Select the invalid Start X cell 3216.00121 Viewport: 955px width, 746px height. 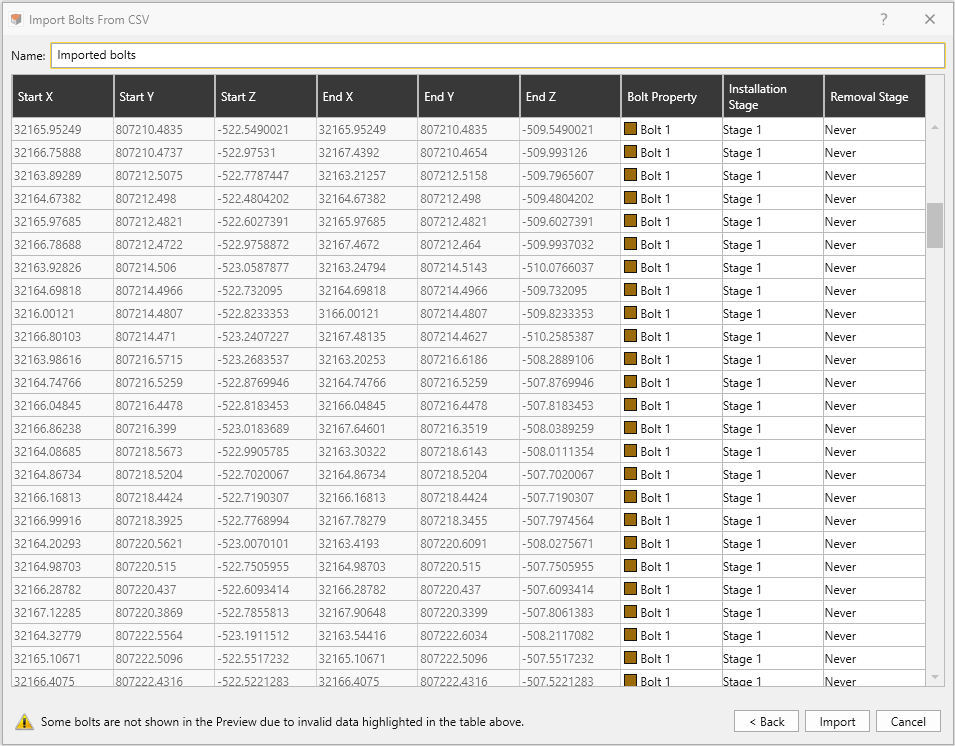tap(62, 314)
